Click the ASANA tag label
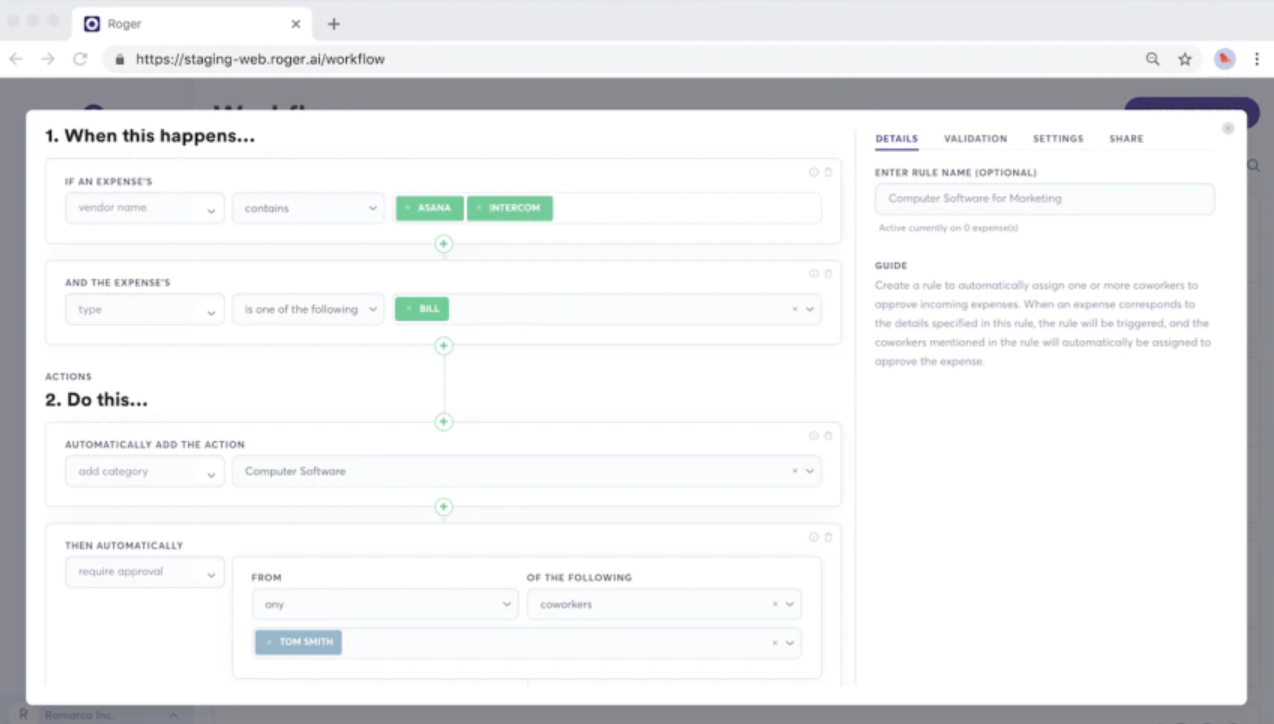 (434, 208)
